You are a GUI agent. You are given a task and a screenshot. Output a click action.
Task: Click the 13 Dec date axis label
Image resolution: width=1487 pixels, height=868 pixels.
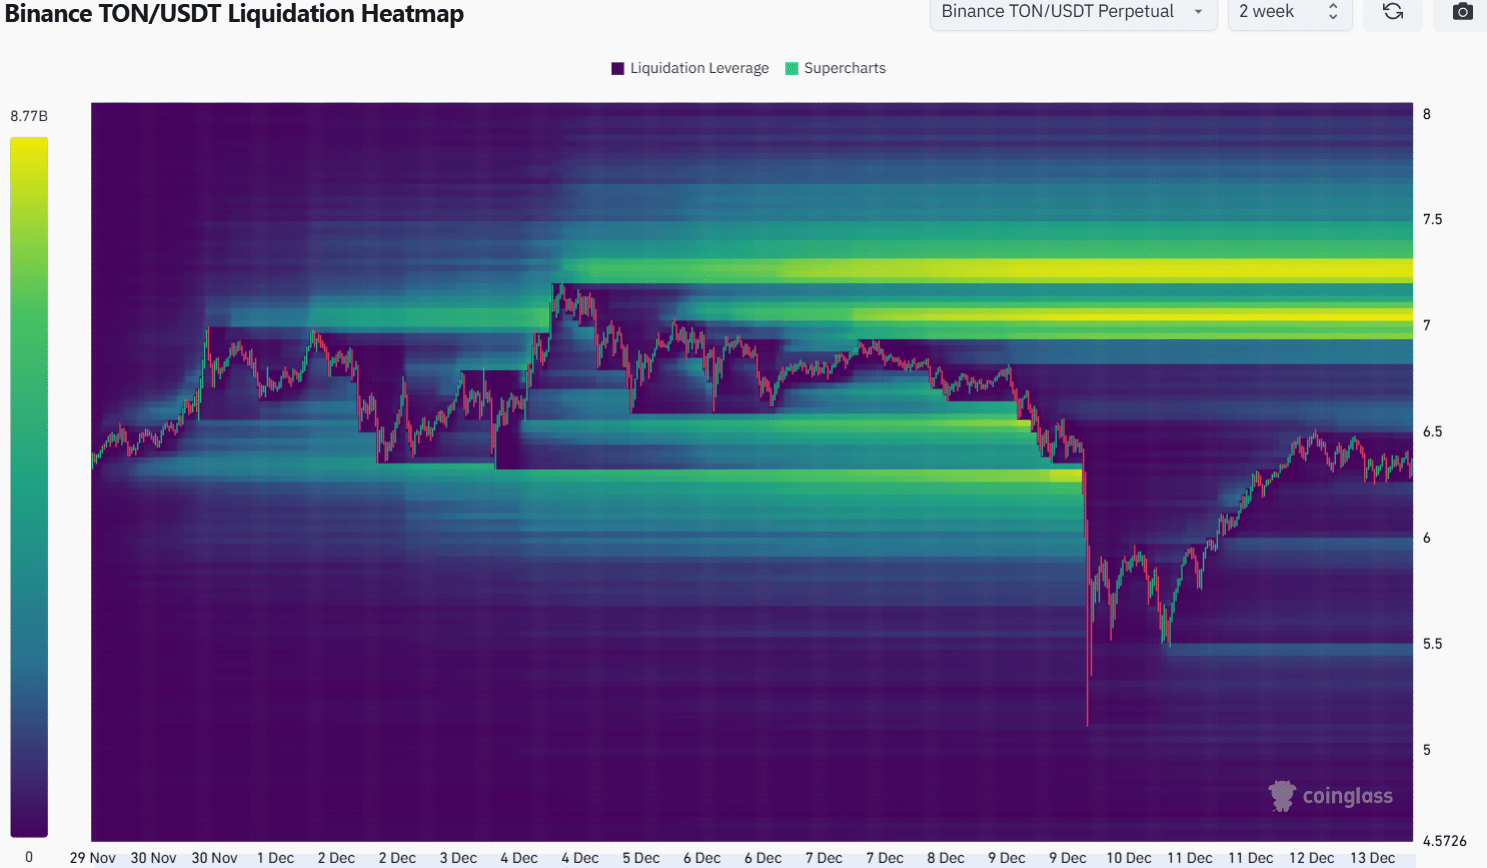point(1373,858)
